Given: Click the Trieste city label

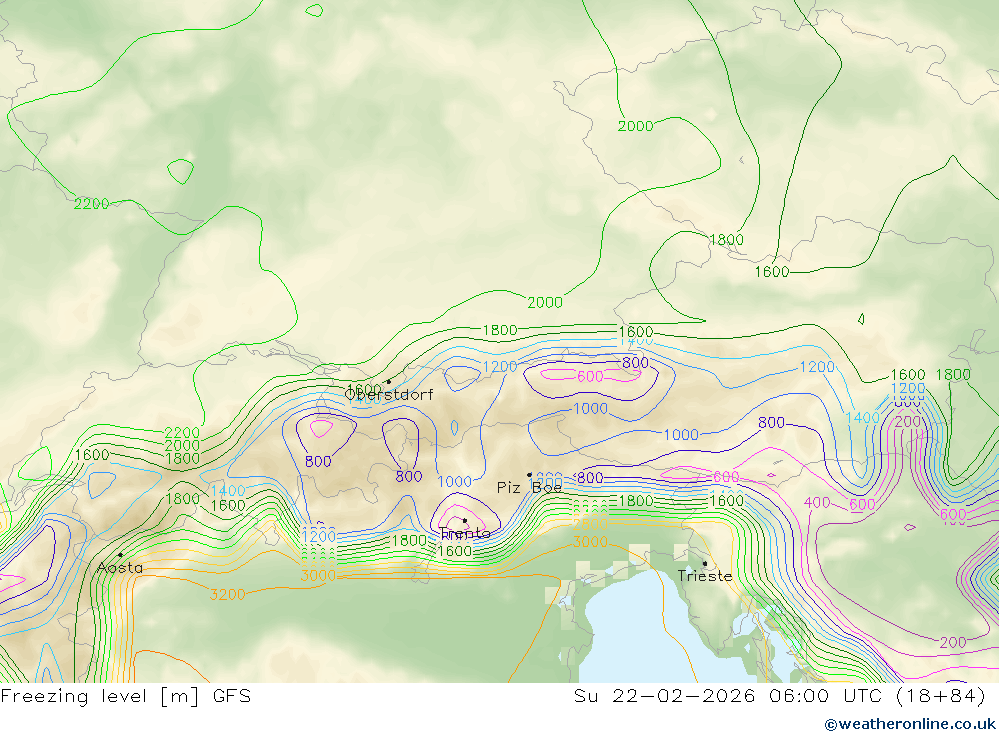Looking at the screenshot, I should pyautogui.click(x=705, y=576).
